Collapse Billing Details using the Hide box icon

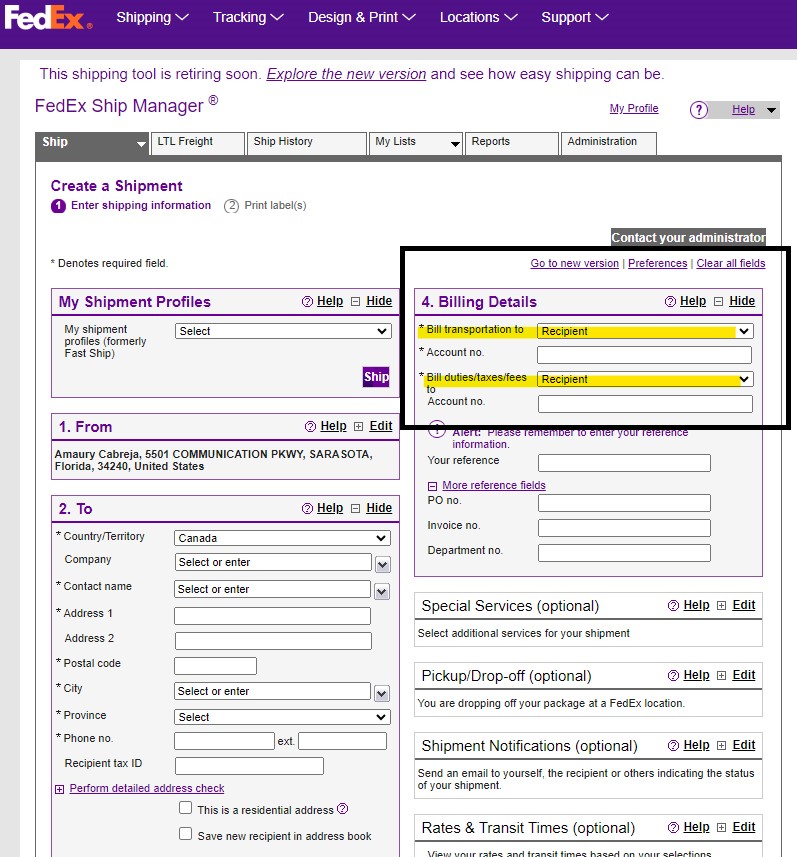[x=718, y=301]
